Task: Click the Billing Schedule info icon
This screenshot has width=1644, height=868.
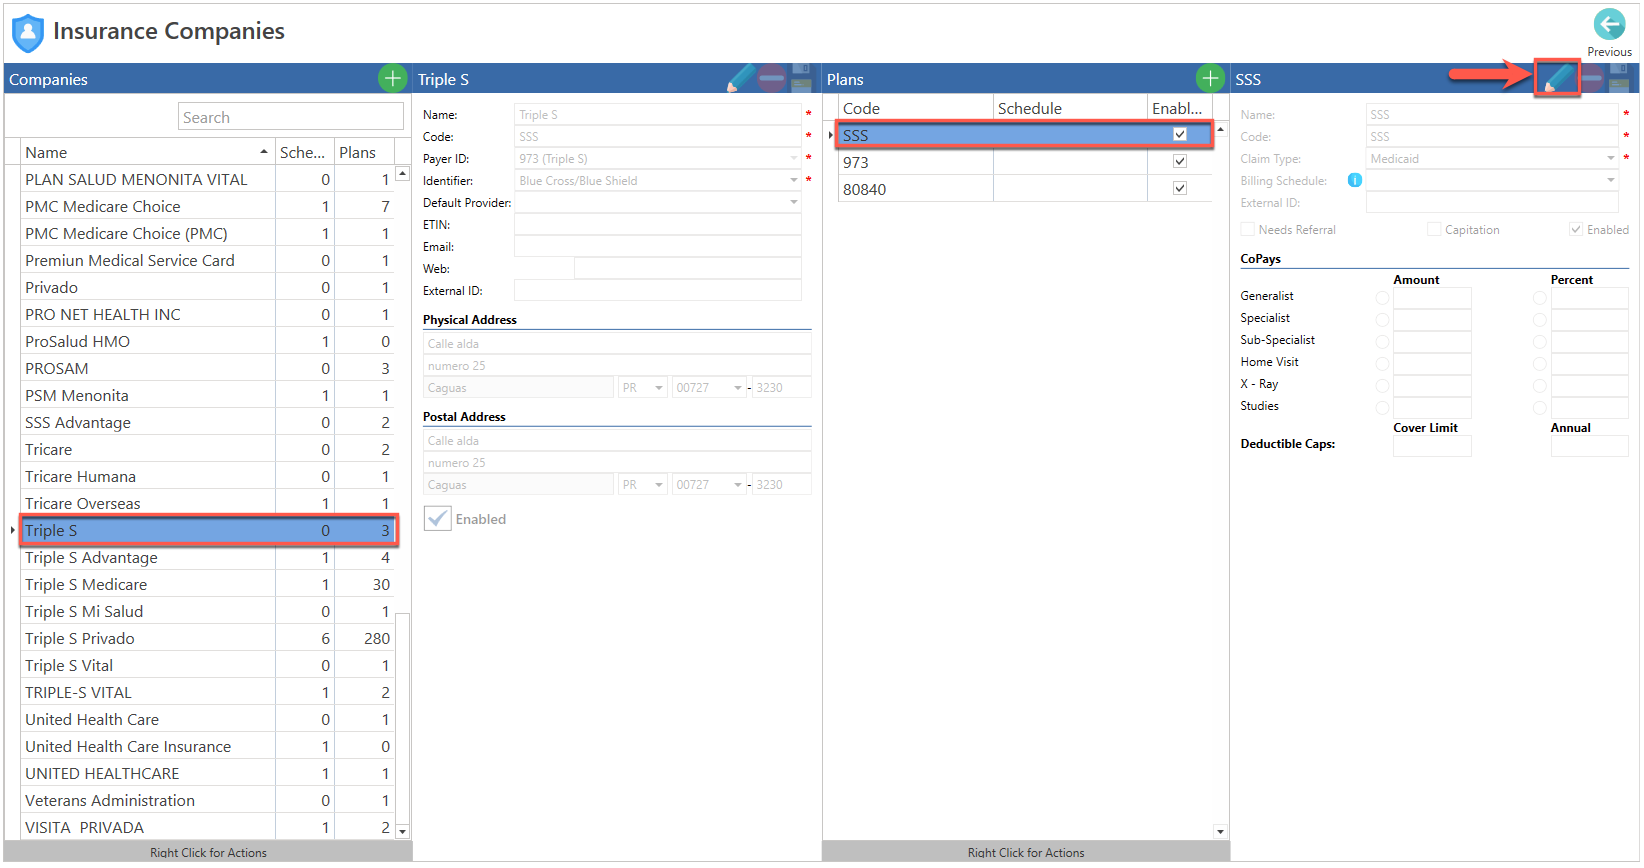Action: [1354, 180]
